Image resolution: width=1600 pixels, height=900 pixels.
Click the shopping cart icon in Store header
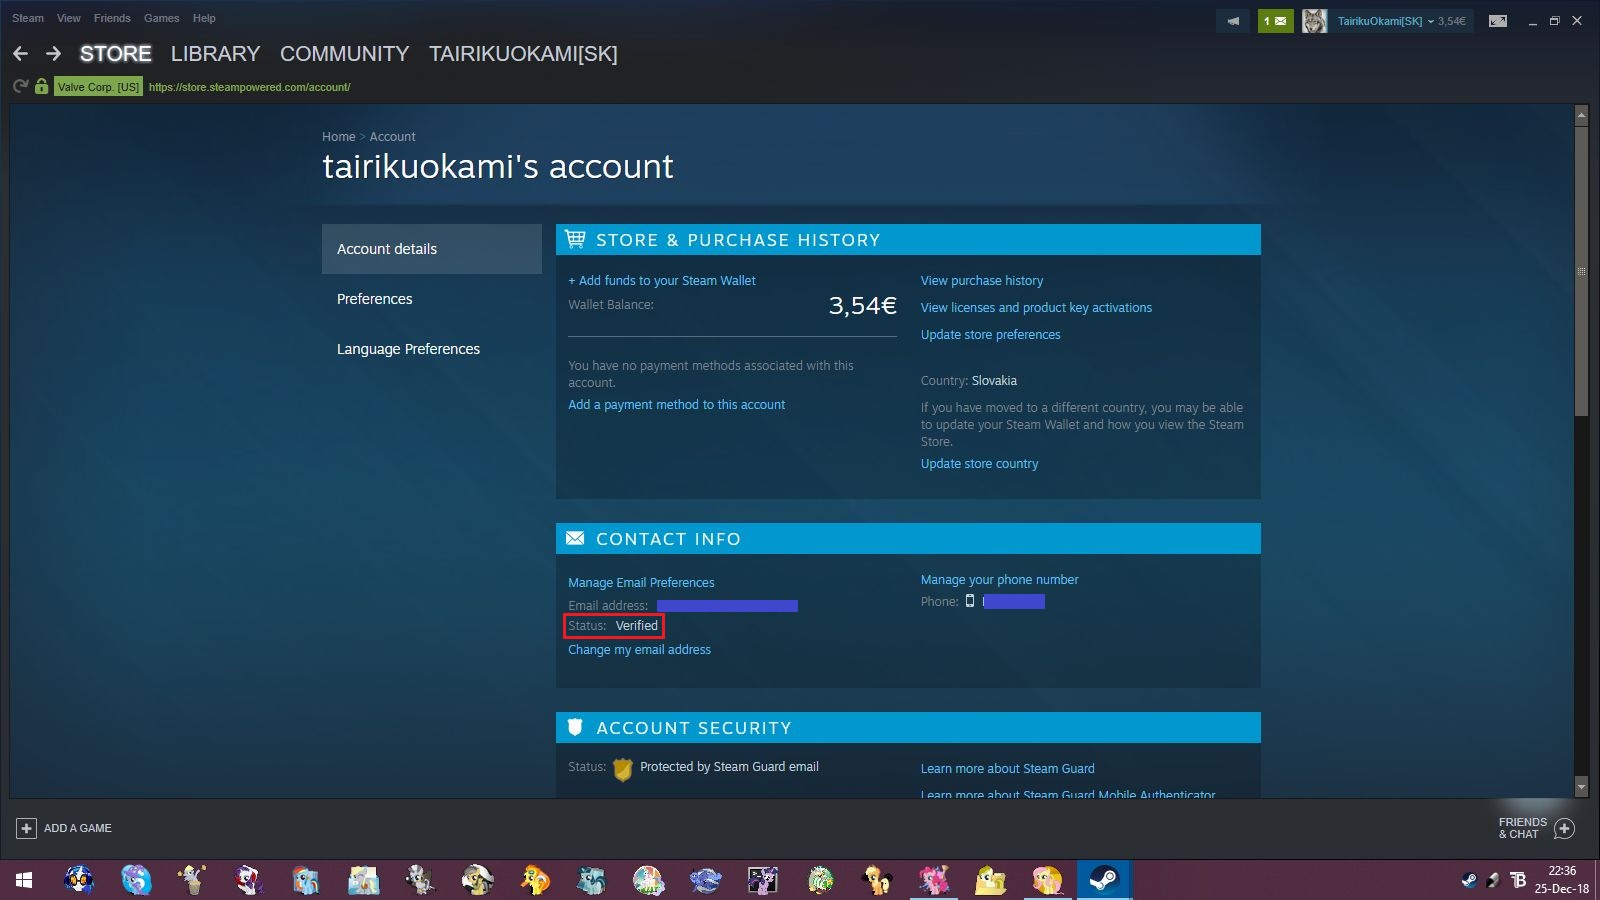tap(575, 239)
